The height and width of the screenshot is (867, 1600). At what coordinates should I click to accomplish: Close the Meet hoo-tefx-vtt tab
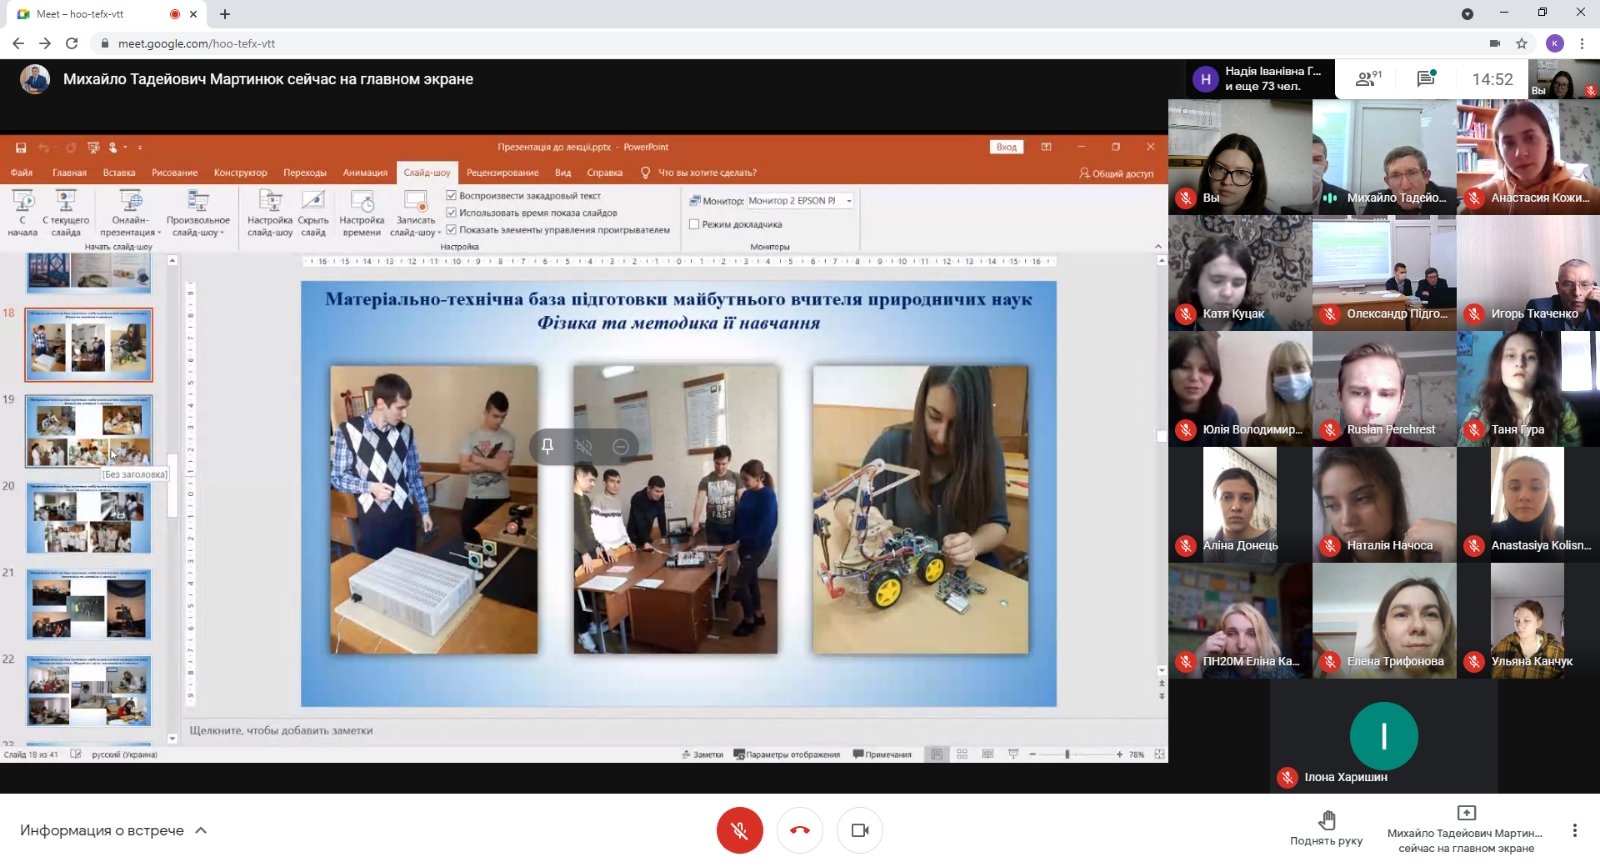[x=194, y=14]
